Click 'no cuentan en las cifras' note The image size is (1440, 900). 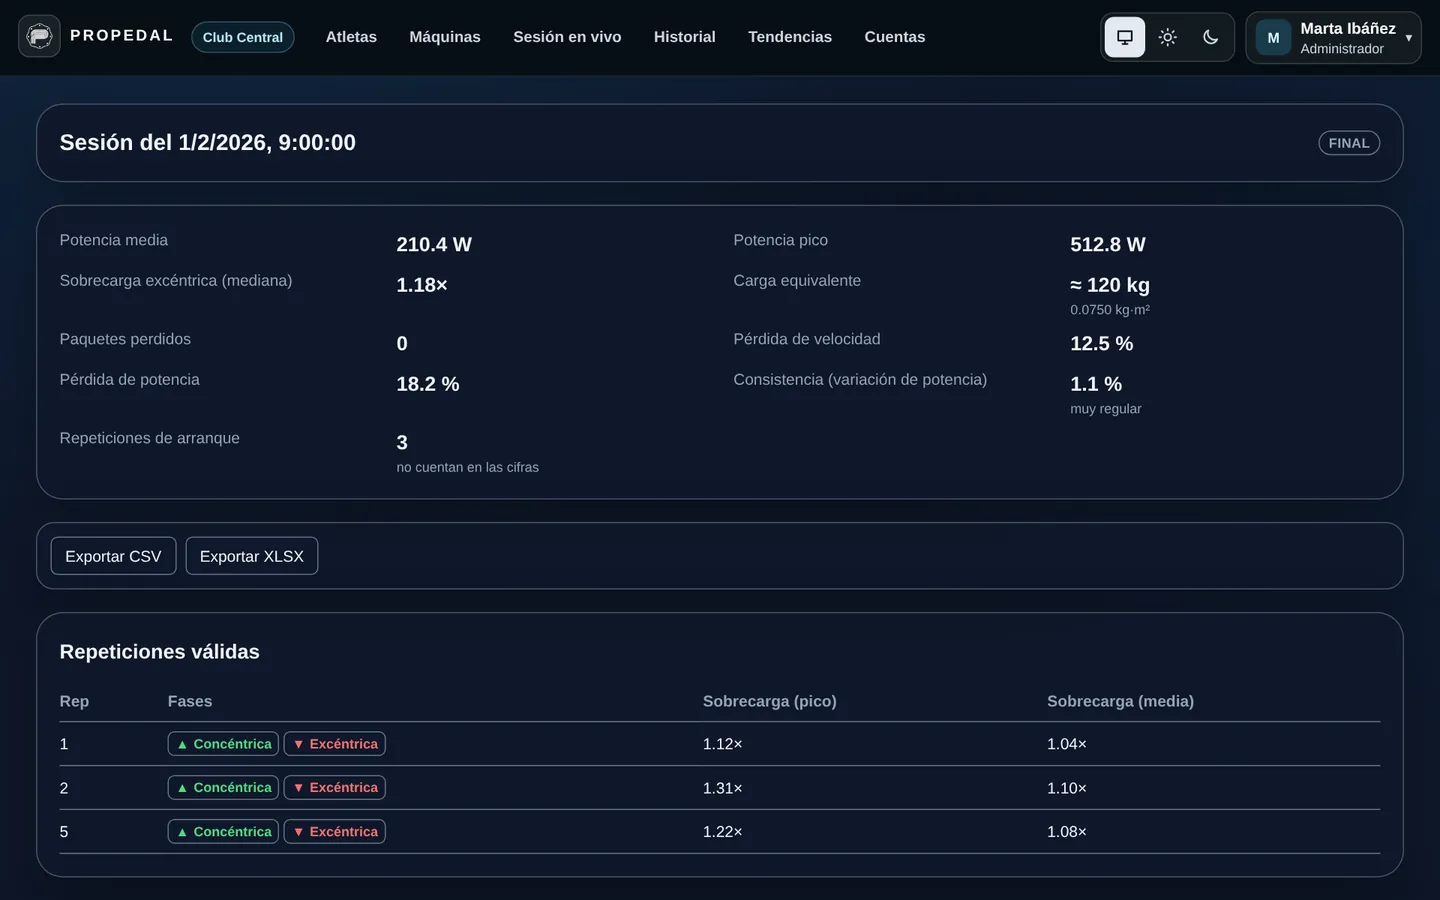(x=468, y=467)
